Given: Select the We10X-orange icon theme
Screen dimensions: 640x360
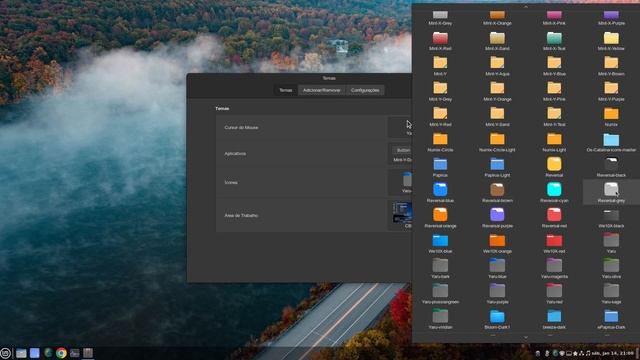Looking at the screenshot, I should tap(497, 244).
